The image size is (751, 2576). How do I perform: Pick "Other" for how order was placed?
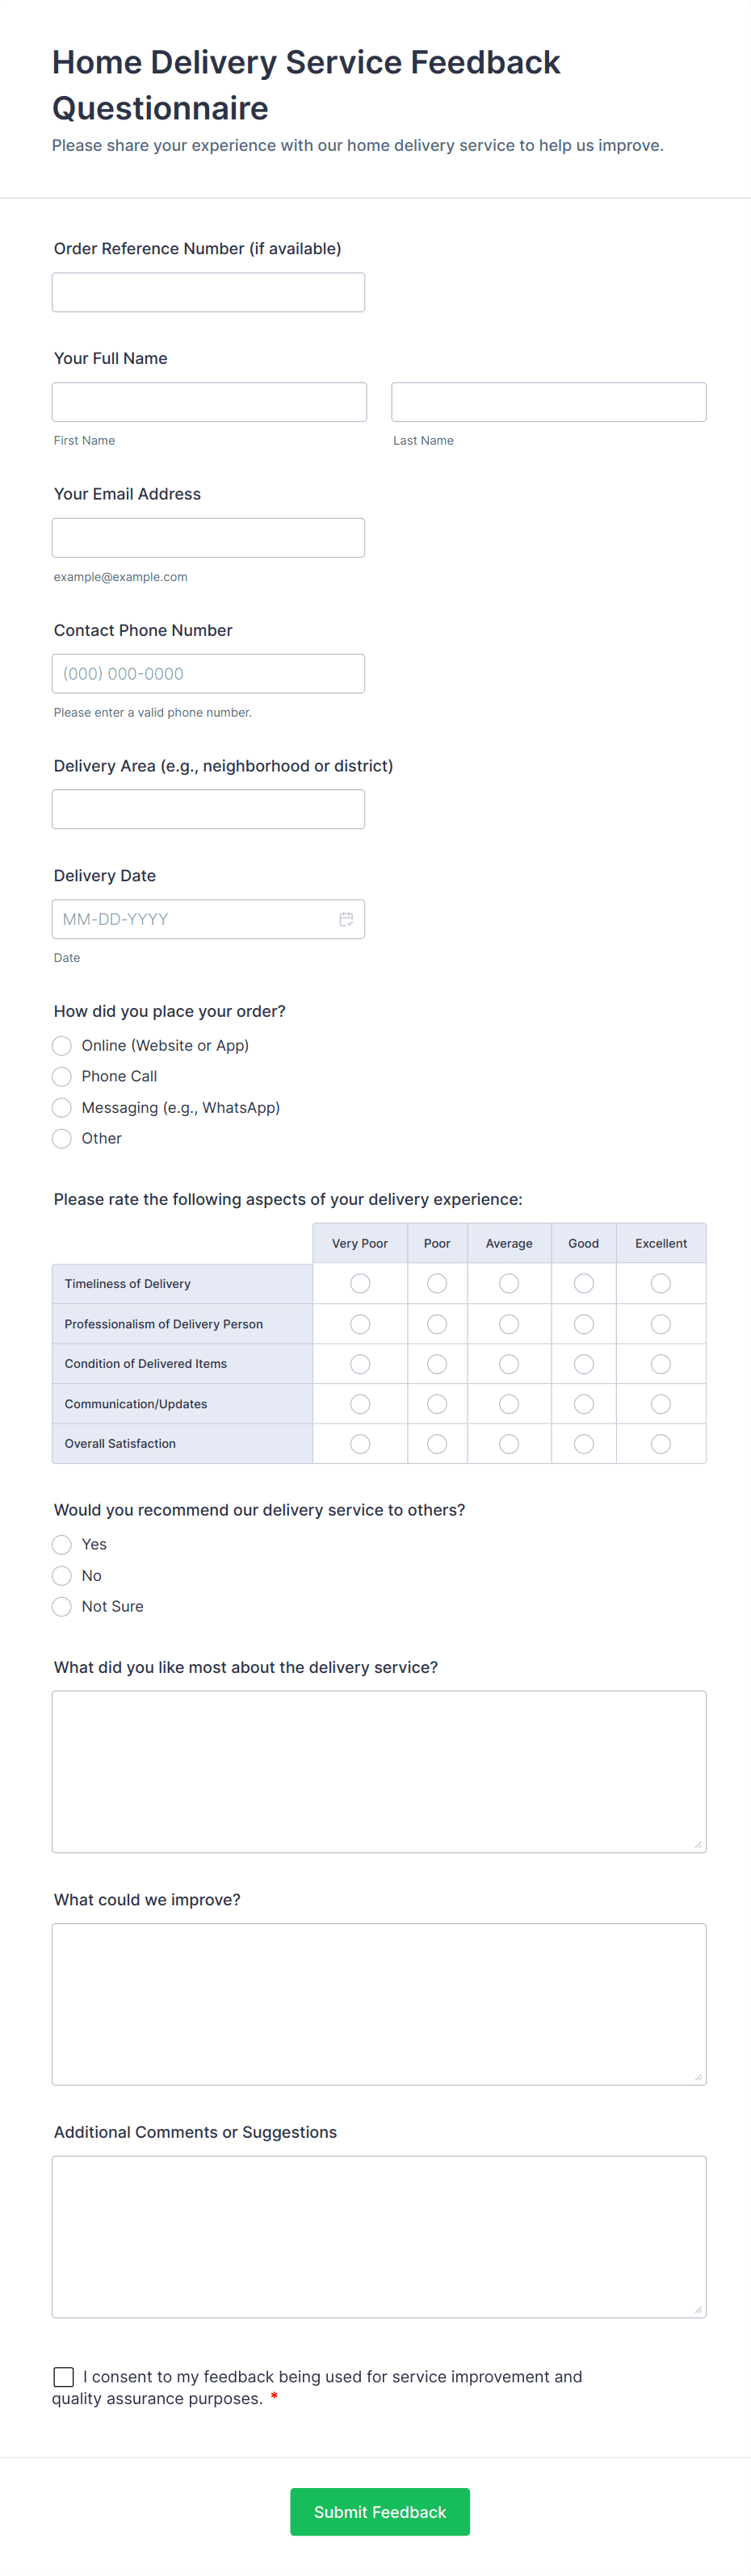tap(62, 1138)
